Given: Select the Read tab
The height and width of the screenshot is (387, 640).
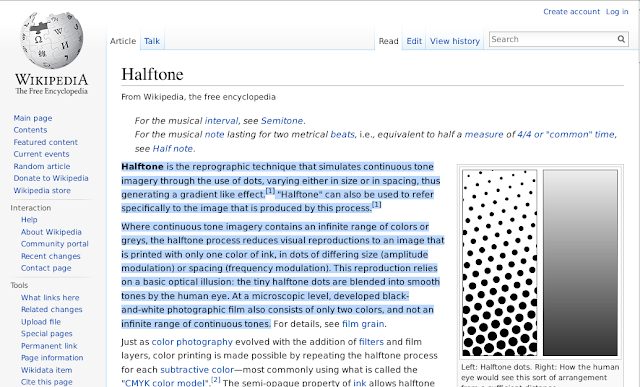Looking at the screenshot, I should click(388, 41).
